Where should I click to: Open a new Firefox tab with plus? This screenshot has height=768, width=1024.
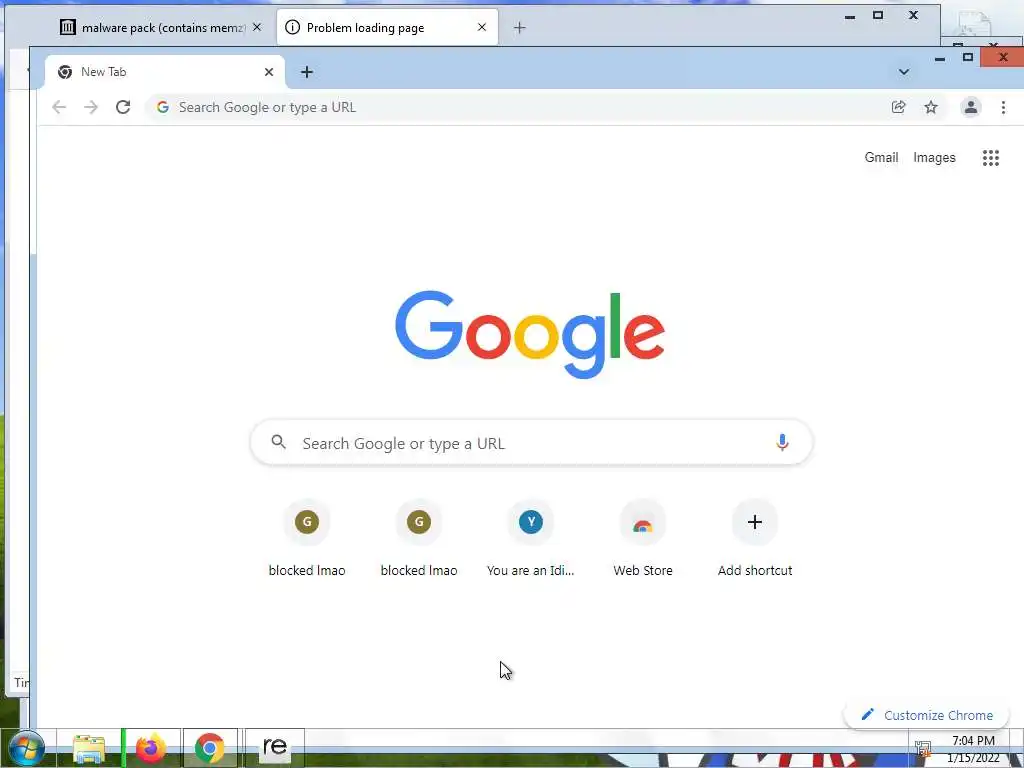coord(519,27)
